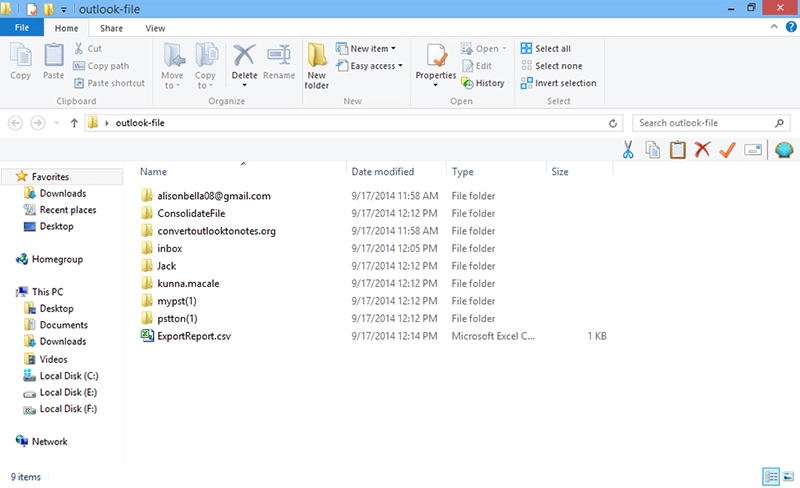Click the refresh icon in the address bar
The width and height of the screenshot is (800, 488).
[613, 123]
